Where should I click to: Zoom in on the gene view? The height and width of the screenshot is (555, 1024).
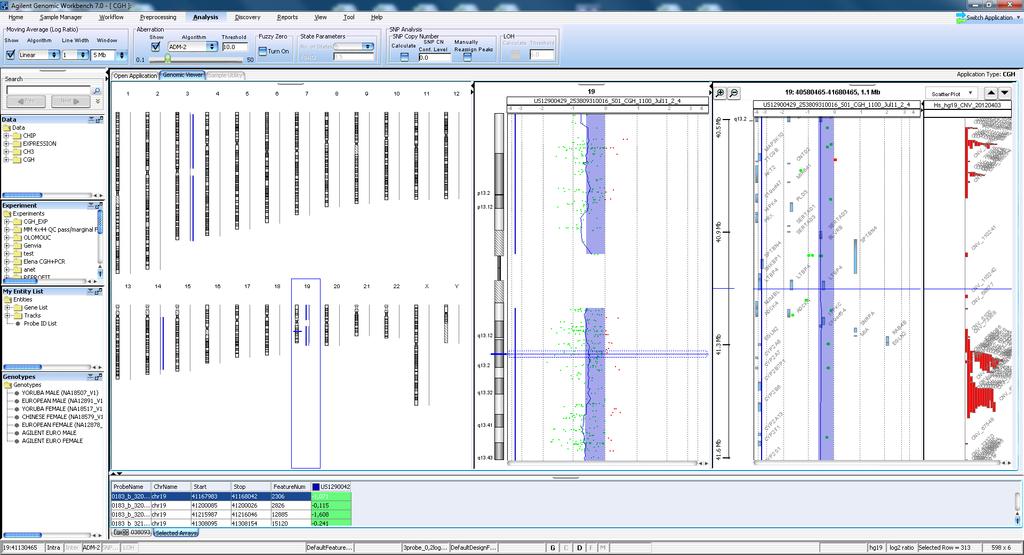720,93
